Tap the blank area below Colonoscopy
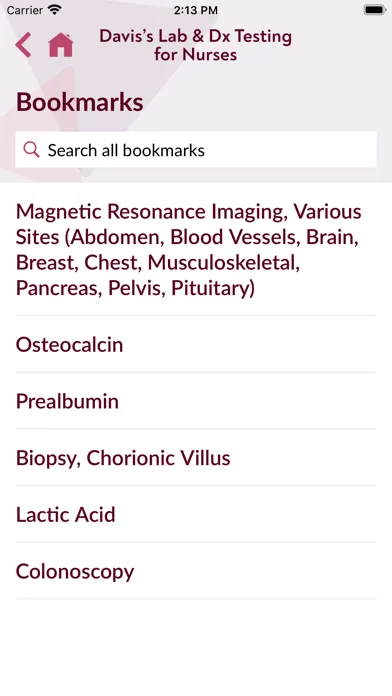This screenshot has height=696, width=392. click(196, 647)
